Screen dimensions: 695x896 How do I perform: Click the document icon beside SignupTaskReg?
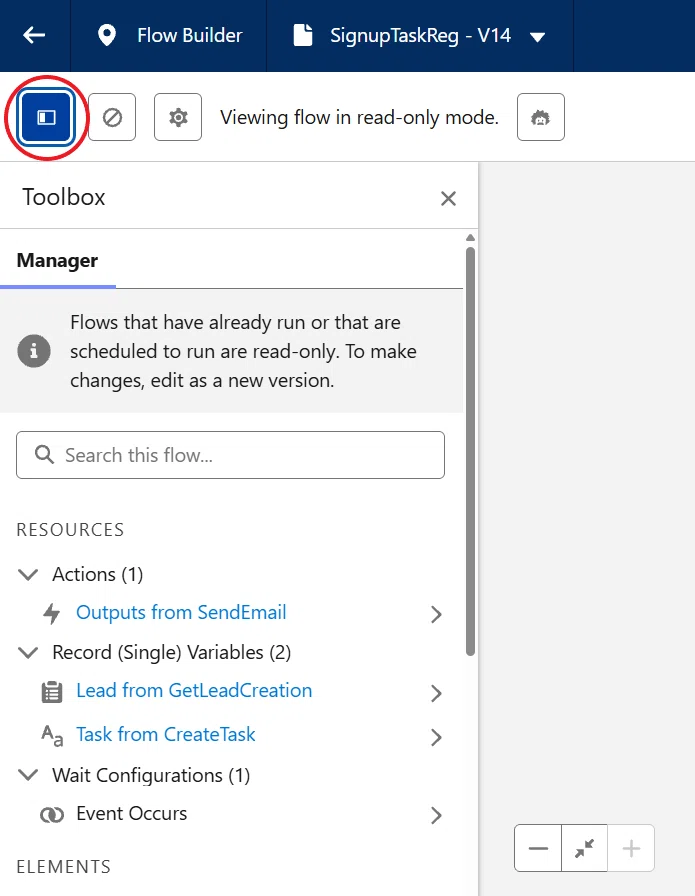[303, 35]
